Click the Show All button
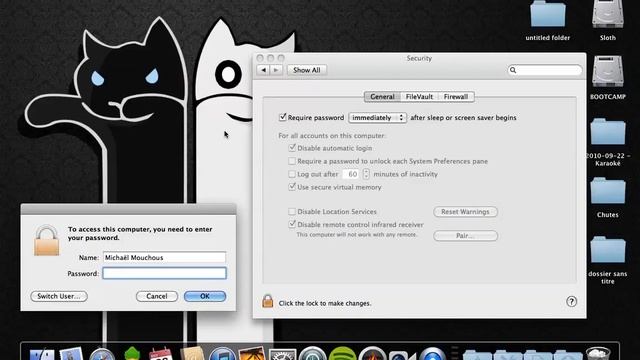 [x=307, y=70]
